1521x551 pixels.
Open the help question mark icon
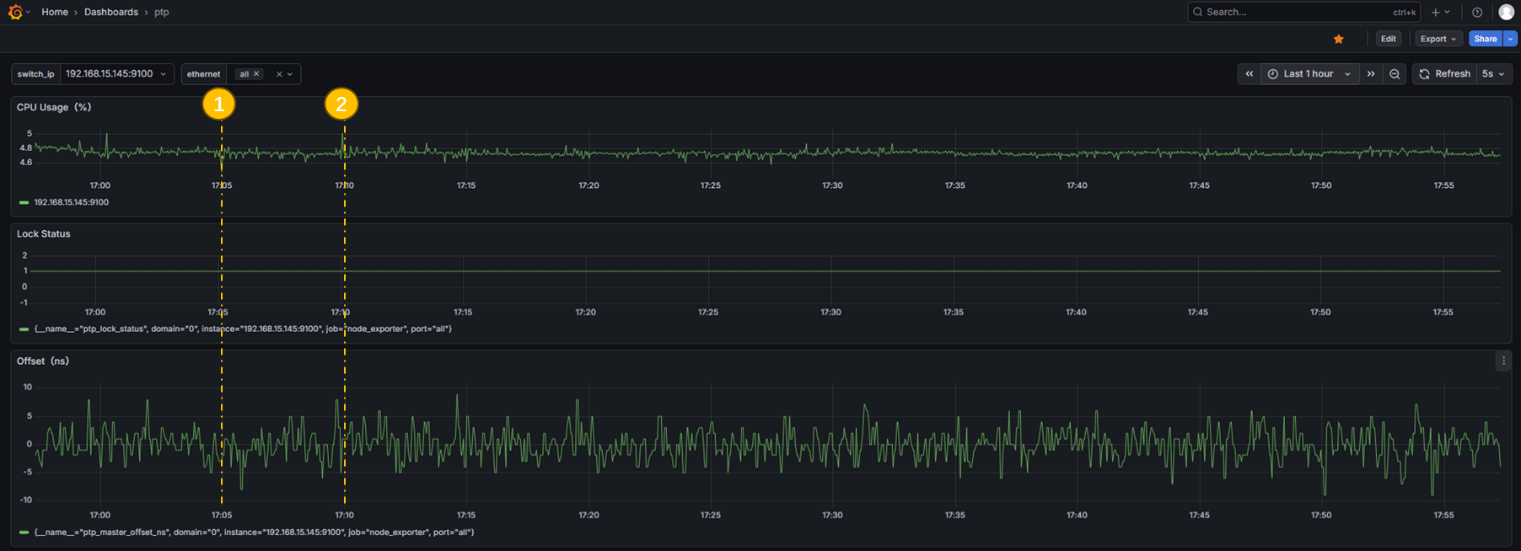(x=1477, y=12)
